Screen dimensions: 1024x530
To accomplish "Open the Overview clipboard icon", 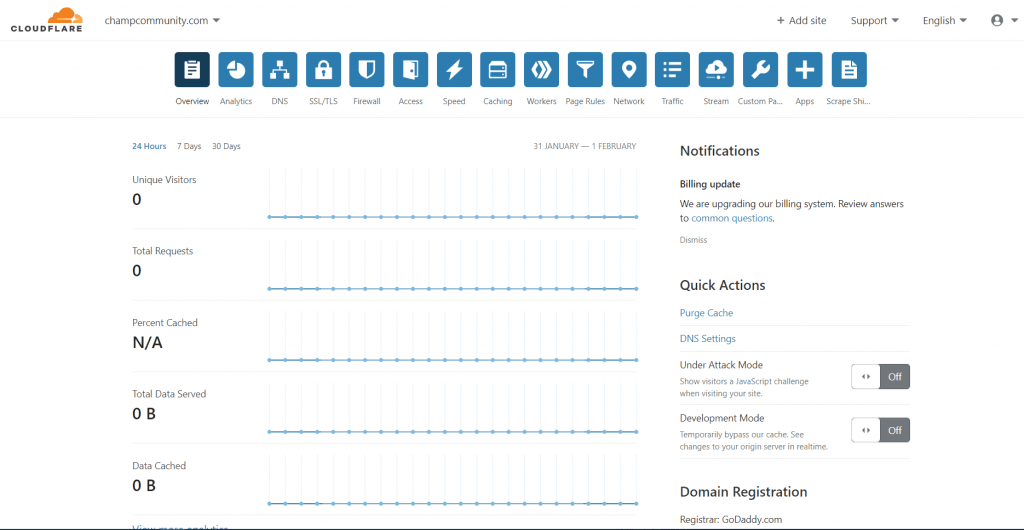I will (192, 70).
